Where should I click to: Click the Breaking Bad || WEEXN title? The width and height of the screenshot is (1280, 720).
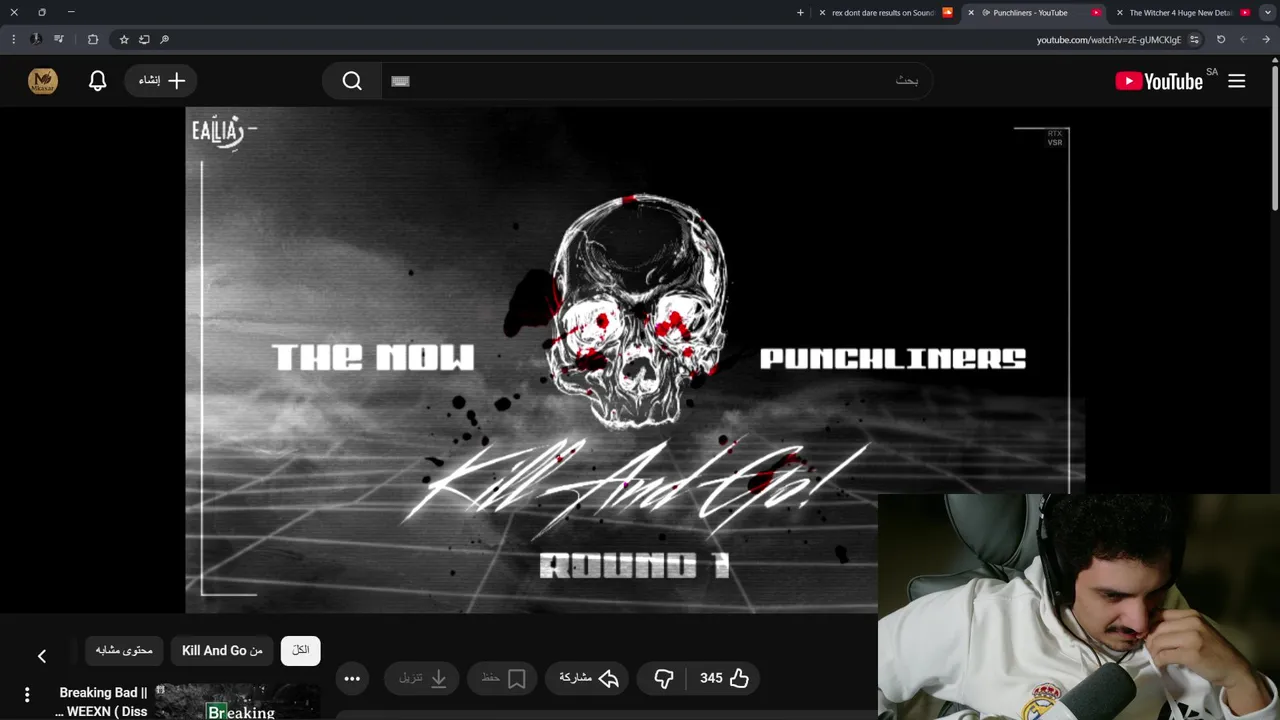(x=102, y=702)
